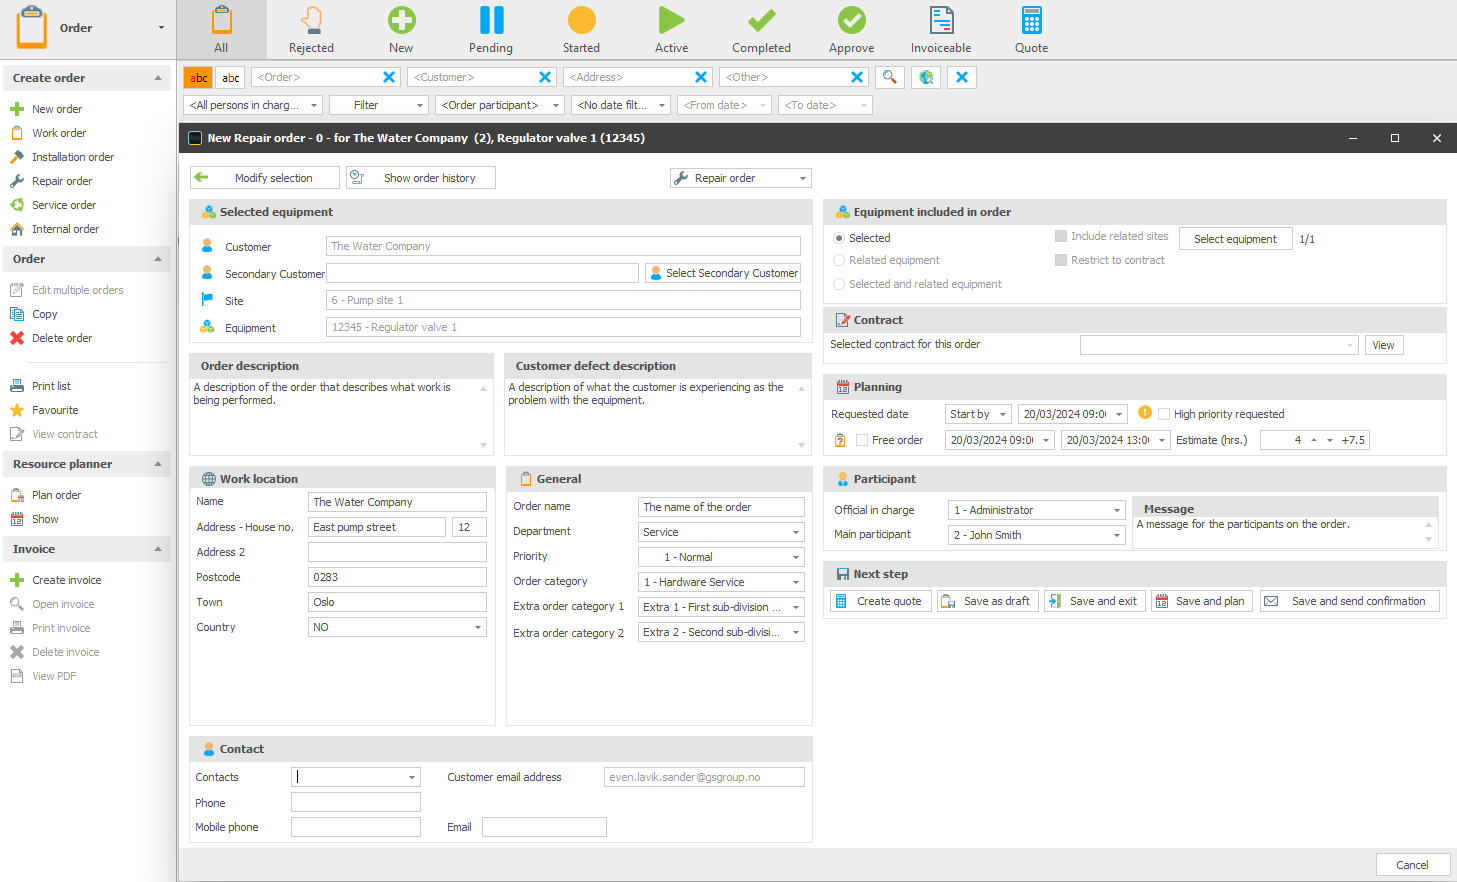This screenshot has height=882, width=1457.
Task: Click Save as draft
Action: pos(987,601)
